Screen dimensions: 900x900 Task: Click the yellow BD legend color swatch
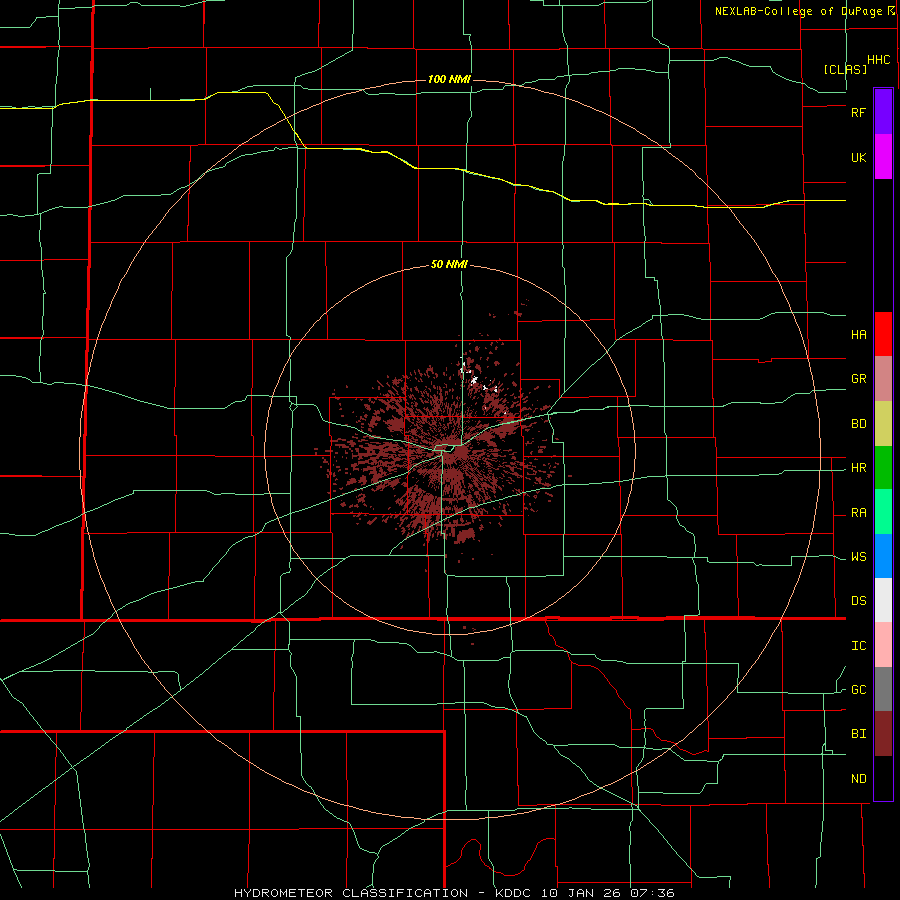tap(883, 424)
